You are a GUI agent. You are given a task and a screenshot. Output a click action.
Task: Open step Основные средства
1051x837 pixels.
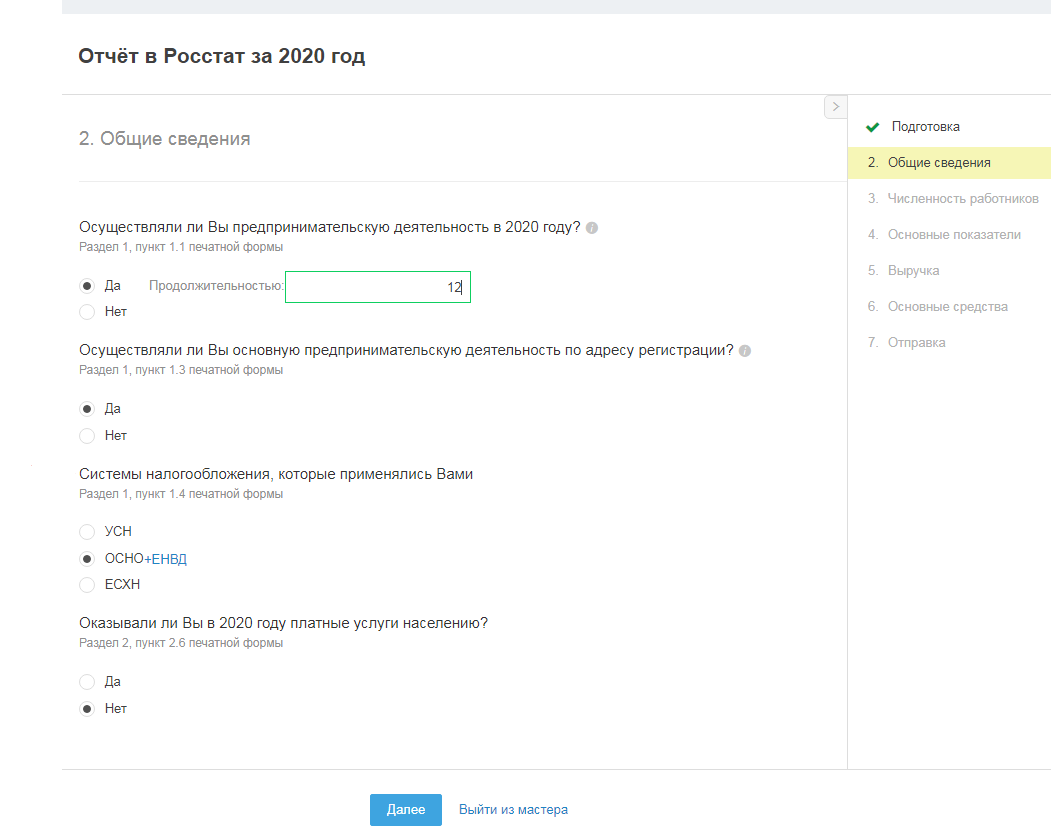point(947,307)
